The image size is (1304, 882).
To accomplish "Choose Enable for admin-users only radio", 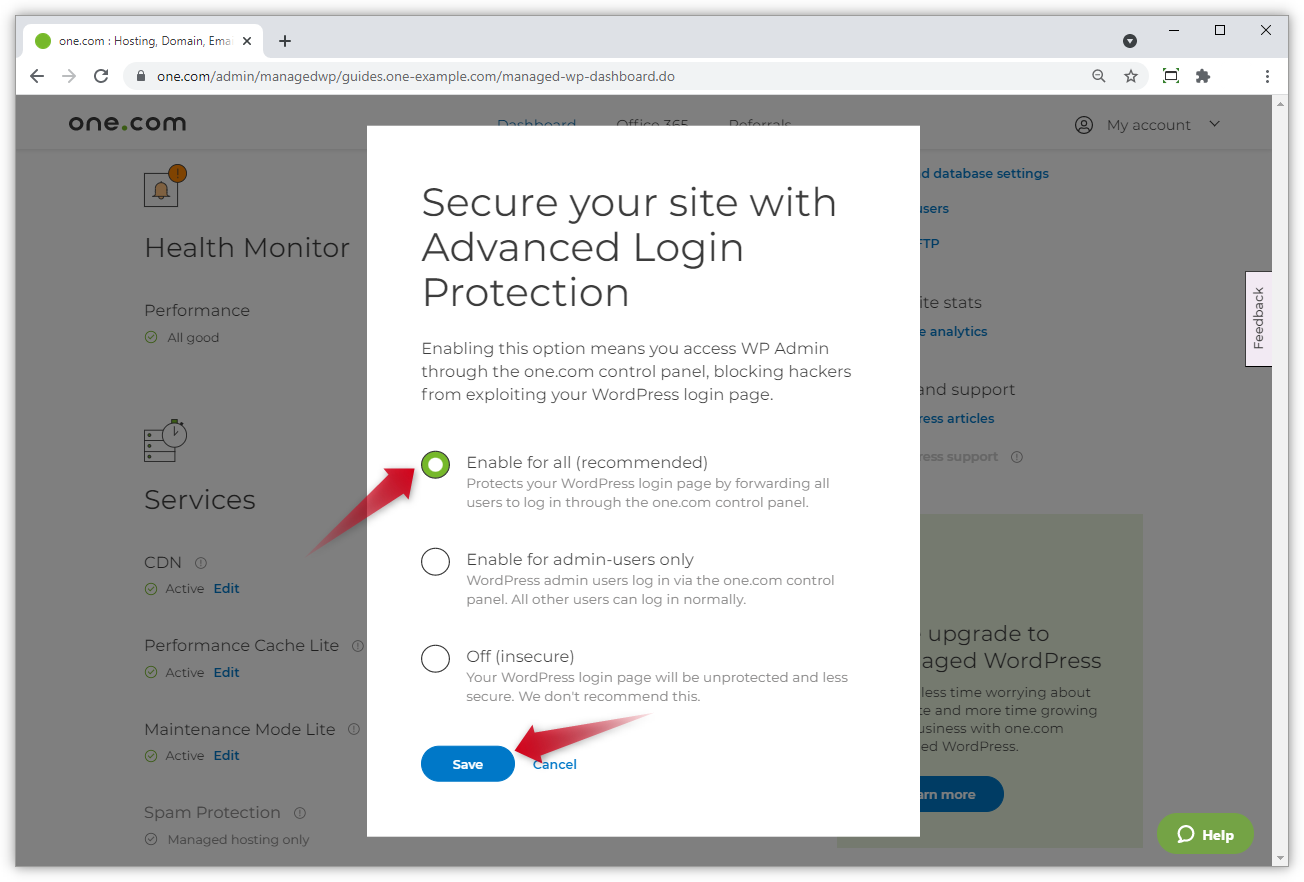I will [435, 562].
